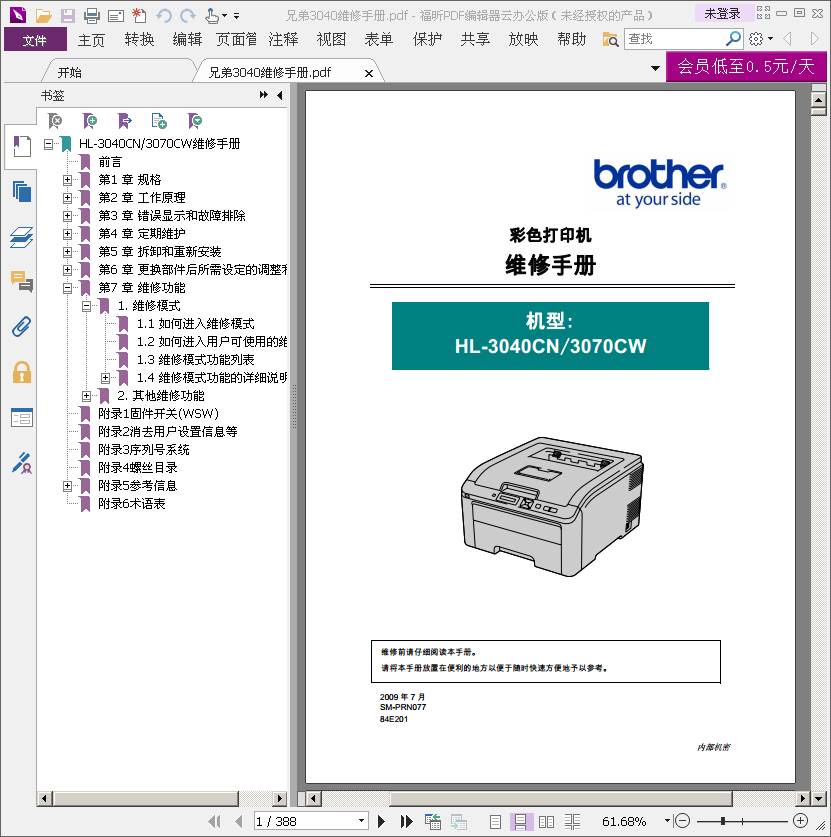Image resolution: width=831 pixels, height=837 pixels.
Task: Open a file with the folder icon
Action: pos(43,15)
